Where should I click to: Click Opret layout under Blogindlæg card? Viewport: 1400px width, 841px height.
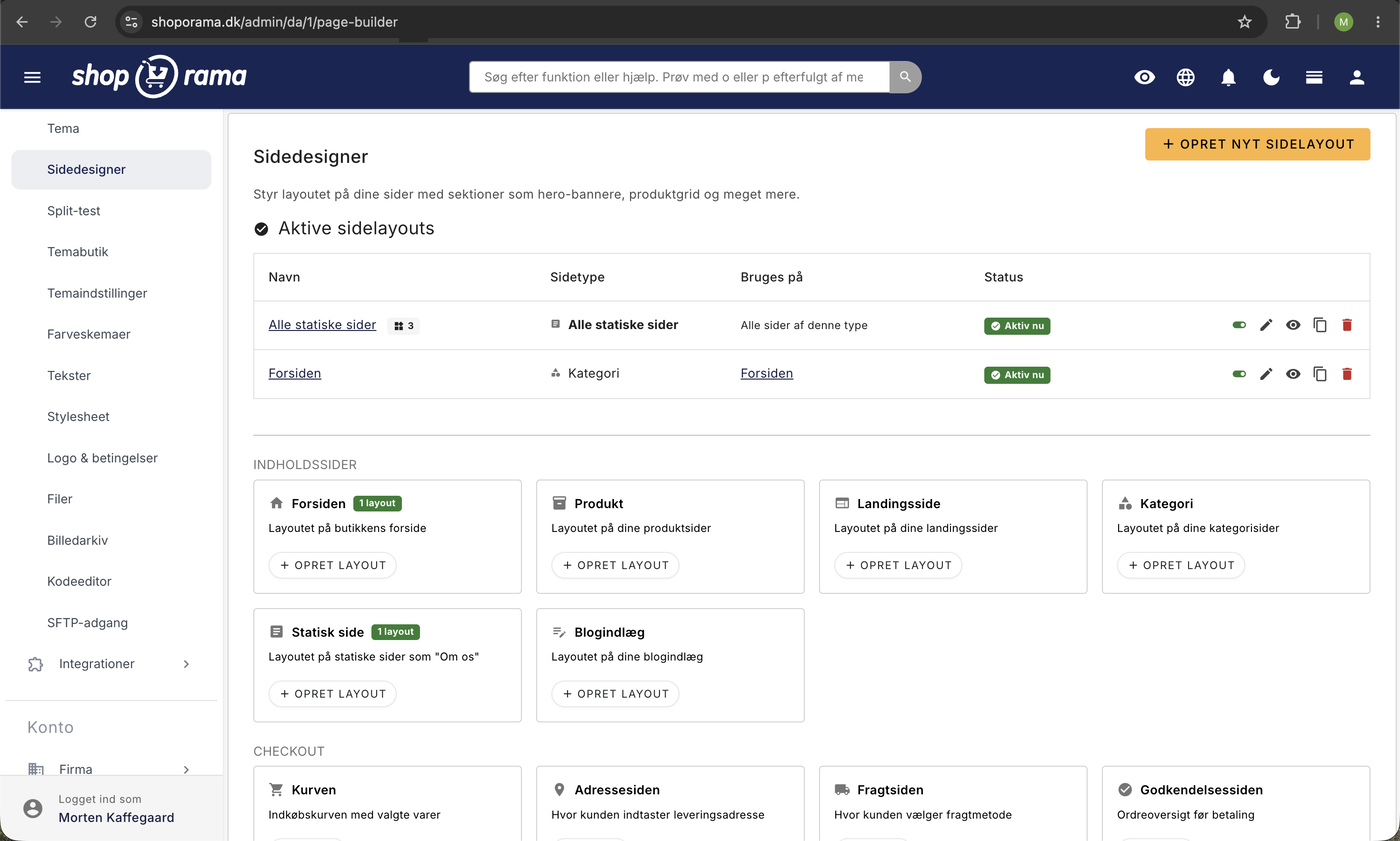pos(615,694)
